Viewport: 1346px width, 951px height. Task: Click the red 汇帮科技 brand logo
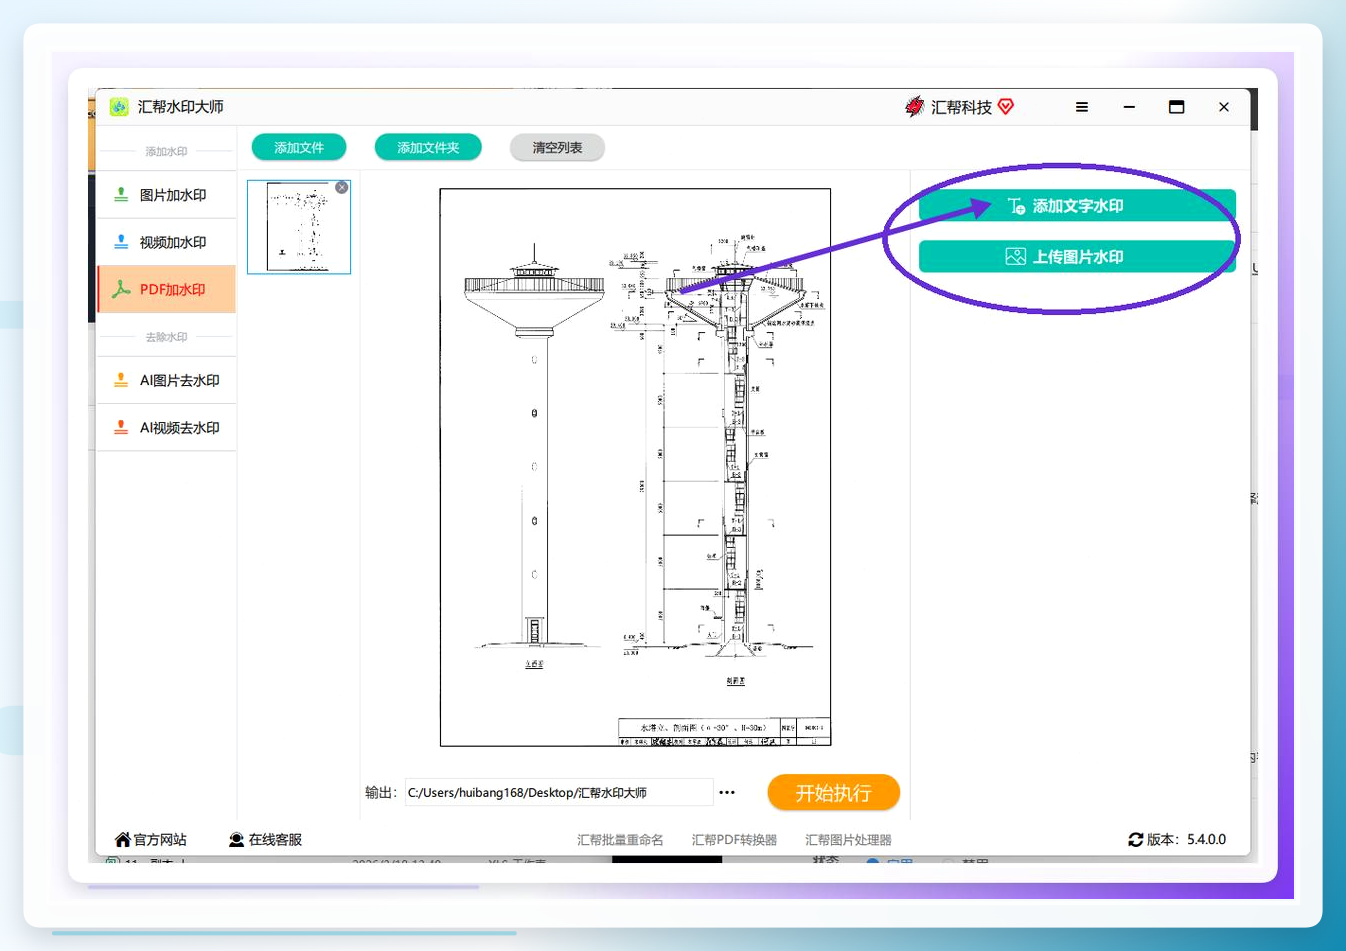coord(914,106)
